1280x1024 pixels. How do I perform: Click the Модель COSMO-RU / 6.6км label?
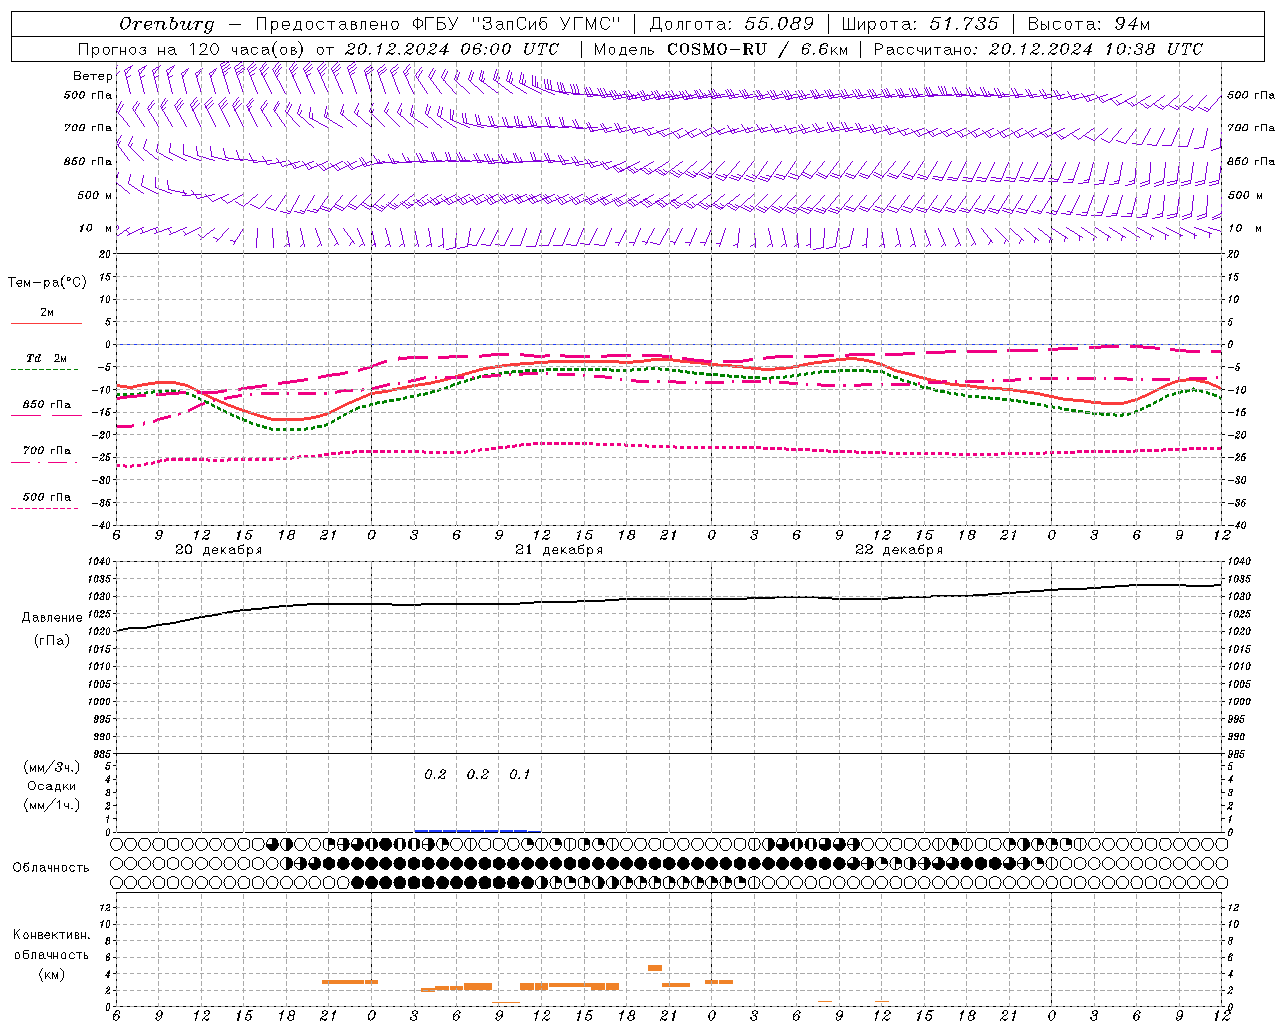(x=720, y=49)
